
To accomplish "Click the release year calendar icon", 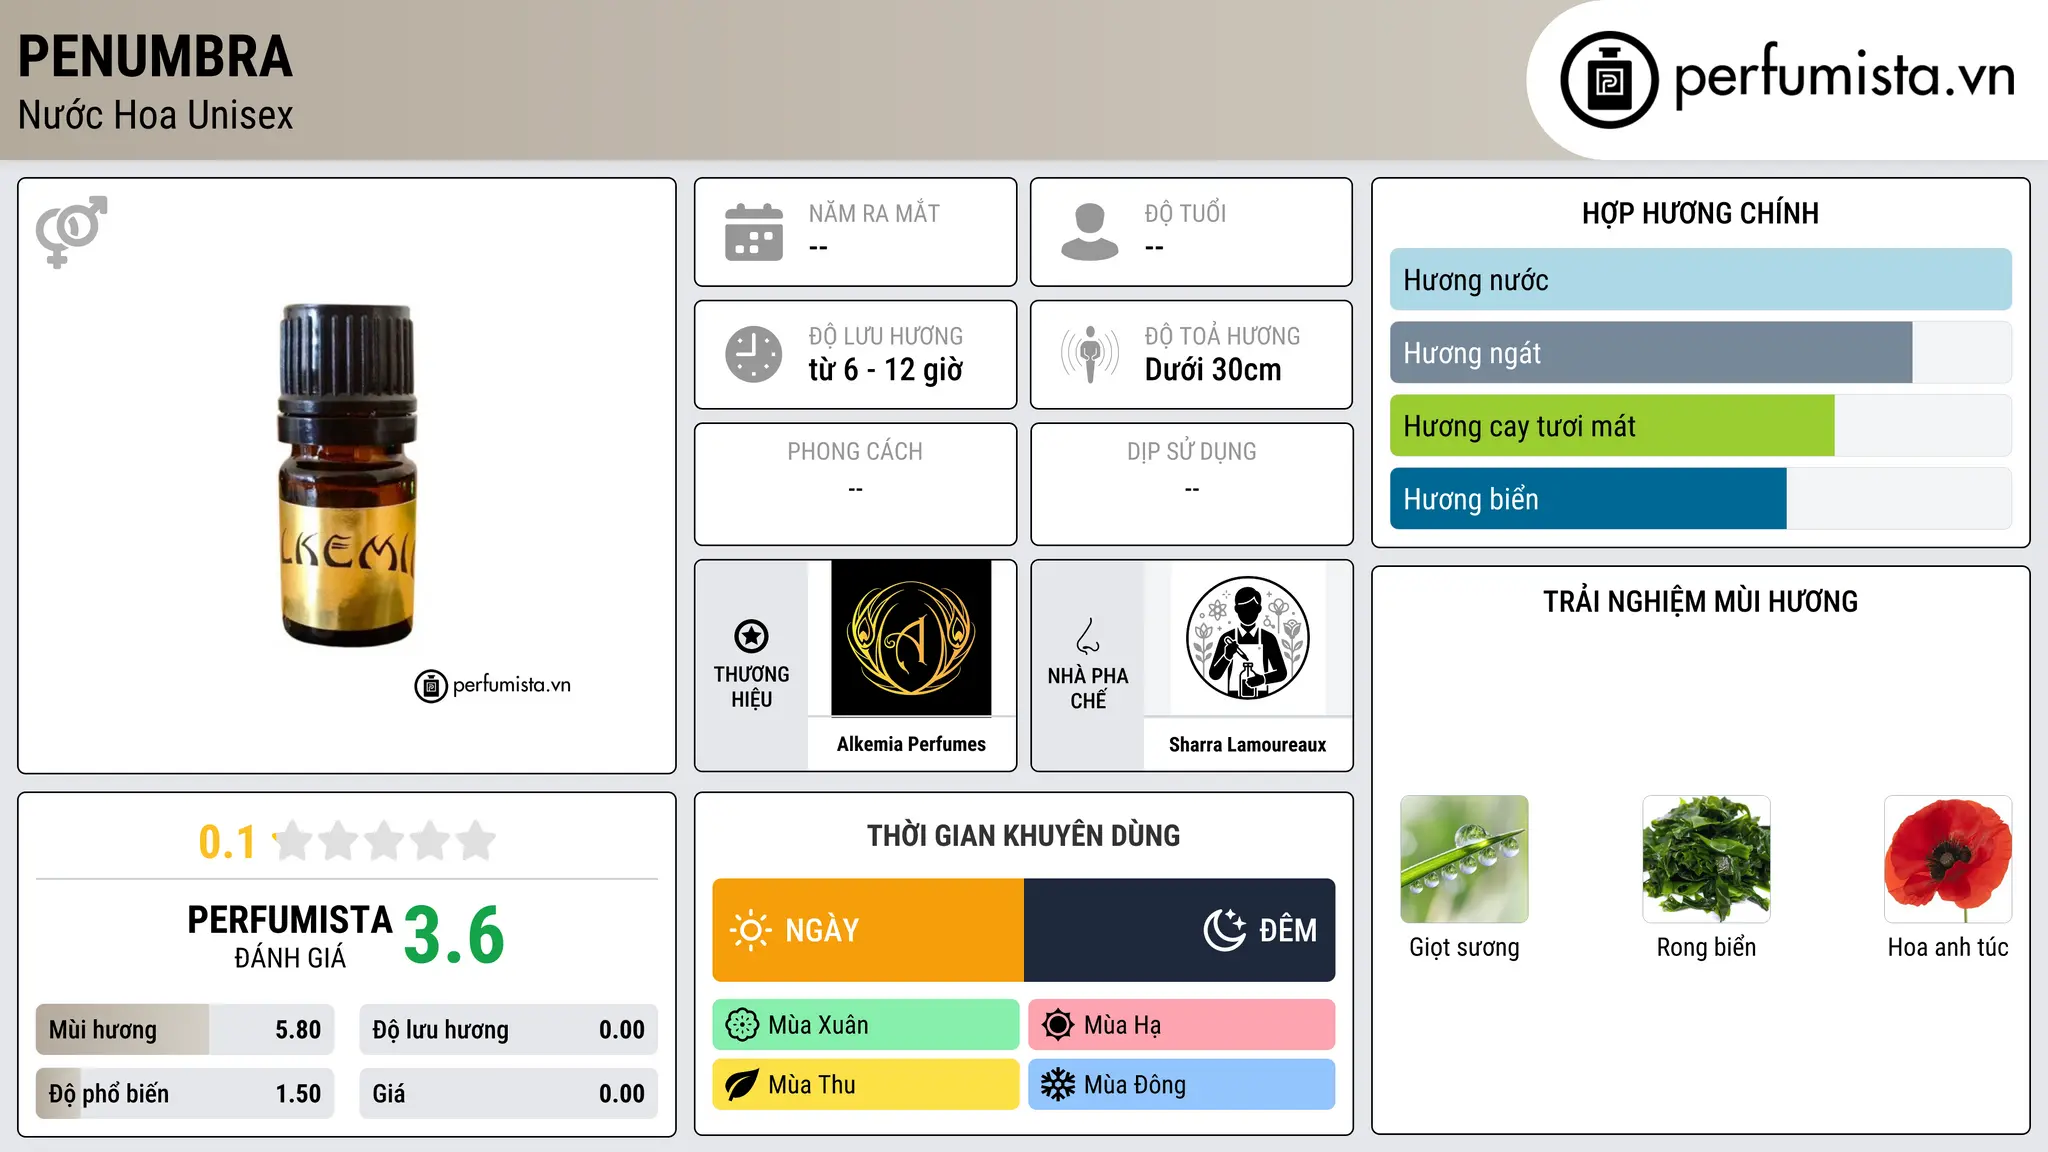I will (x=754, y=232).
